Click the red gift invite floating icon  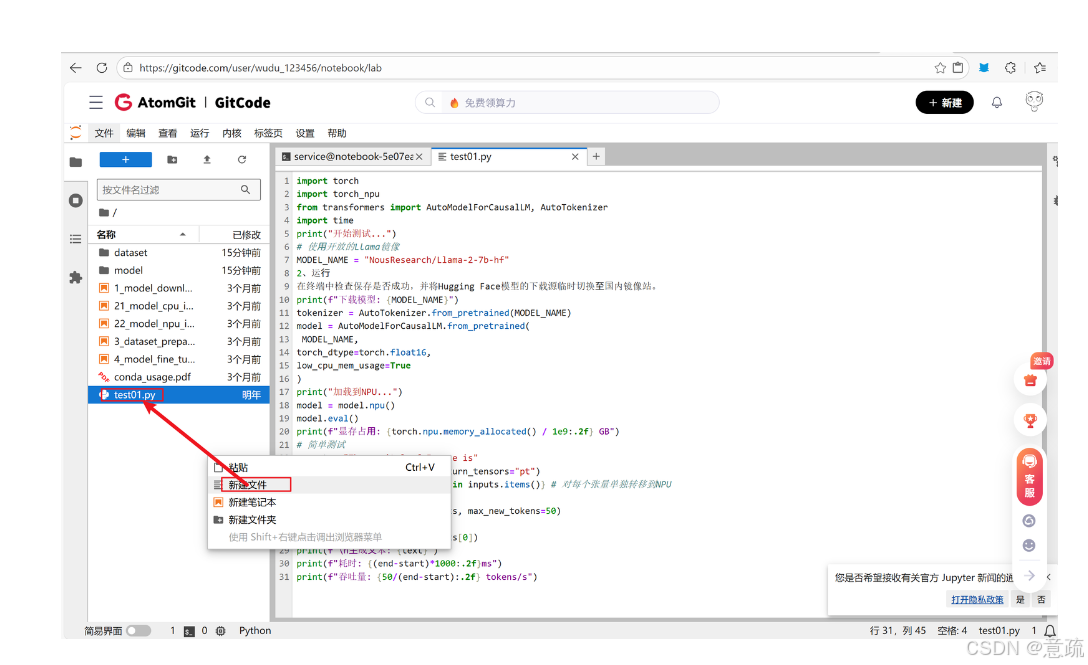[1030, 380]
